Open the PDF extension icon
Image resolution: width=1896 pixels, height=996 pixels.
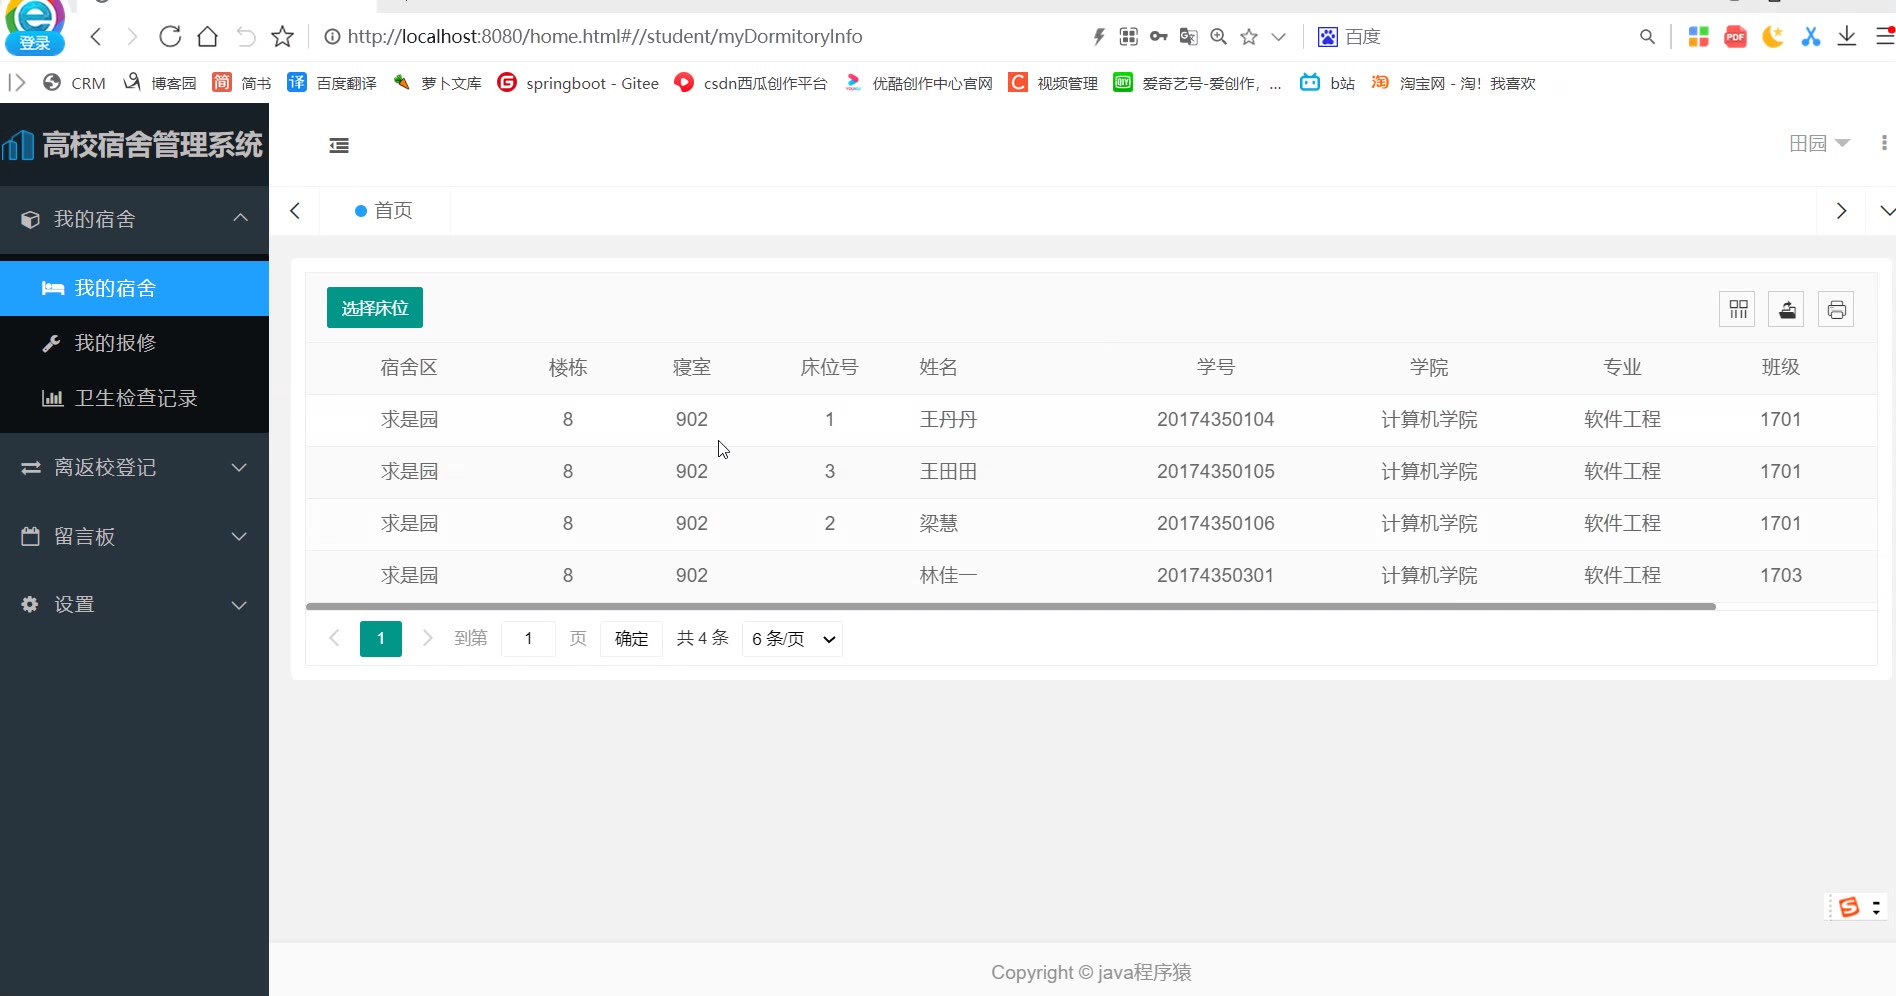pos(1735,37)
